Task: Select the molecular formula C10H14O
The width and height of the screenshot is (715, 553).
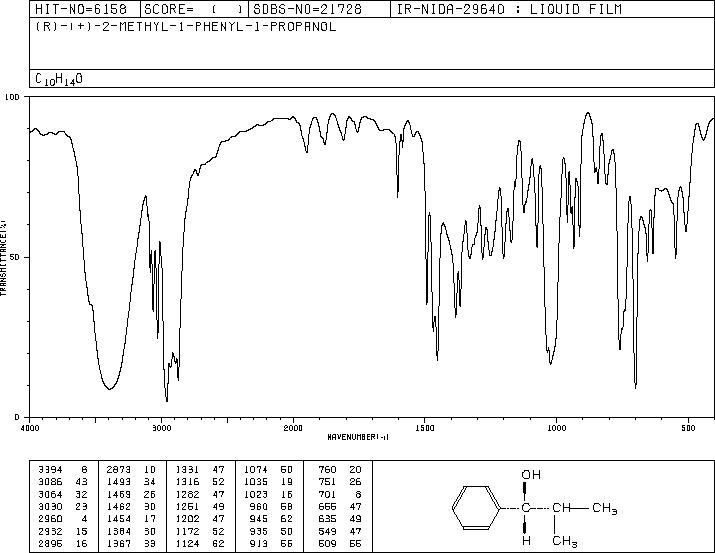Action: click(59, 79)
